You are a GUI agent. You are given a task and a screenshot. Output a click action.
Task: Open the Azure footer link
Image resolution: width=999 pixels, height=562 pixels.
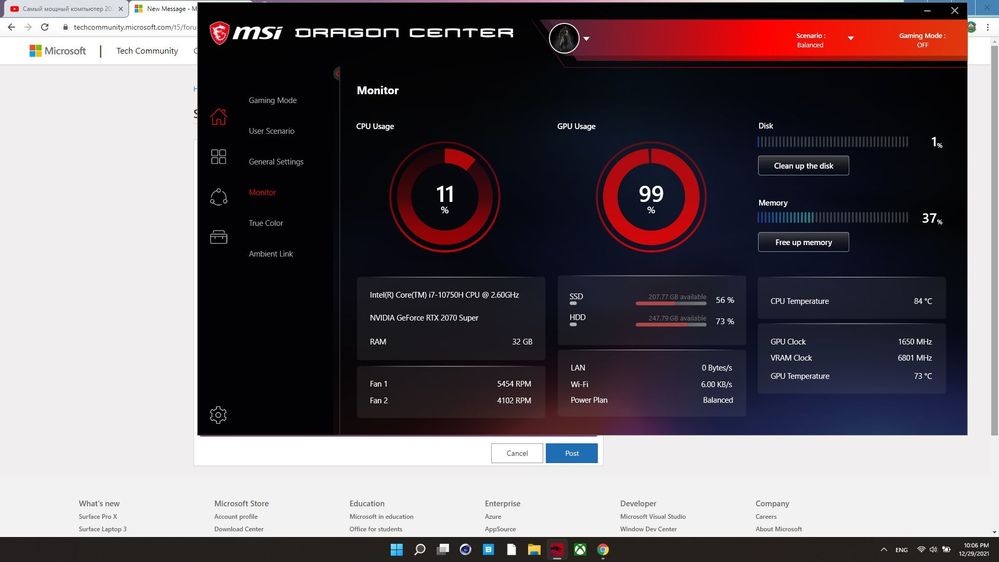[x=492, y=516]
